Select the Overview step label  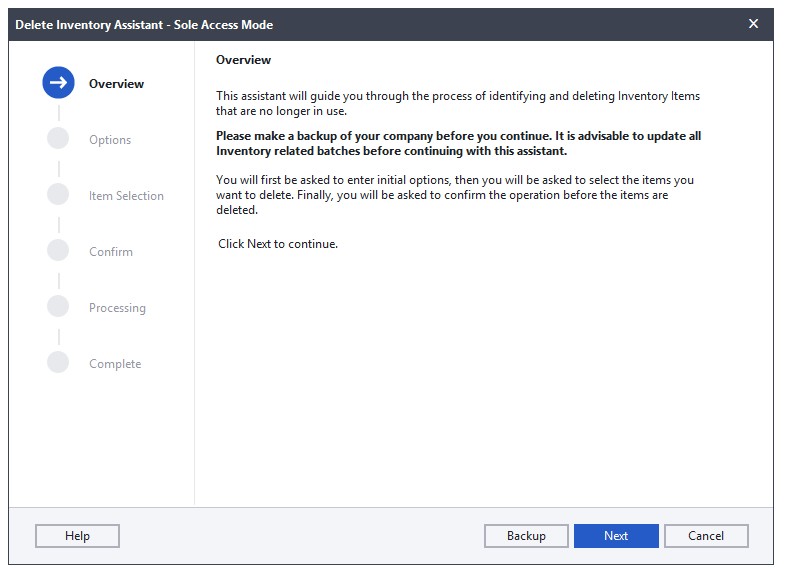click(x=116, y=84)
